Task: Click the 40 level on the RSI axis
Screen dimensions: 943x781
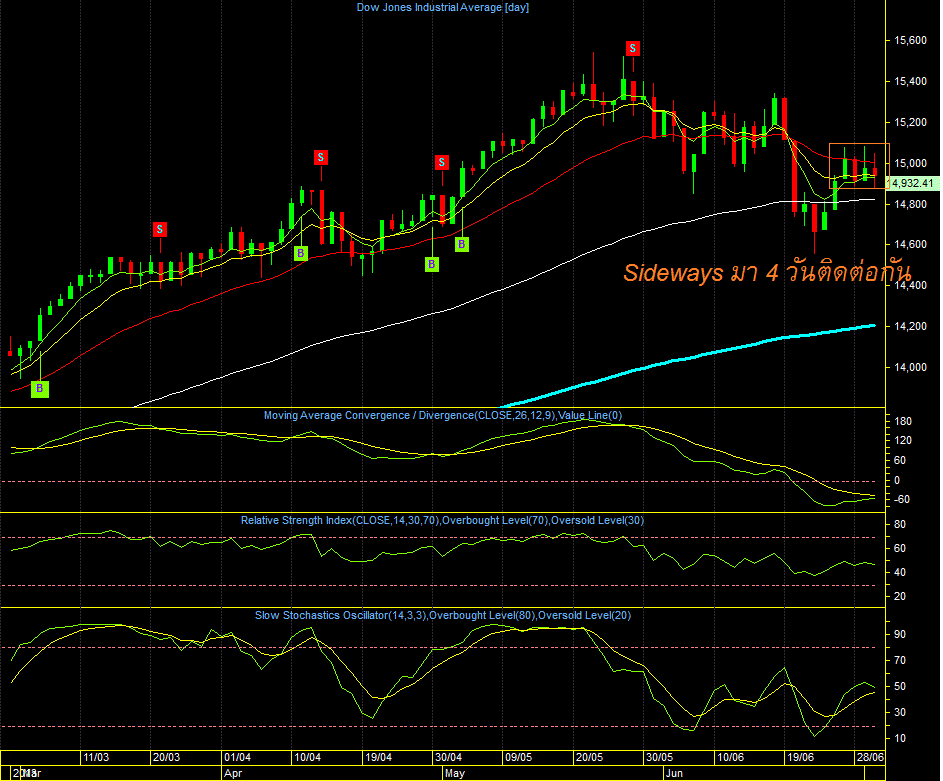Action: coord(900,572)
